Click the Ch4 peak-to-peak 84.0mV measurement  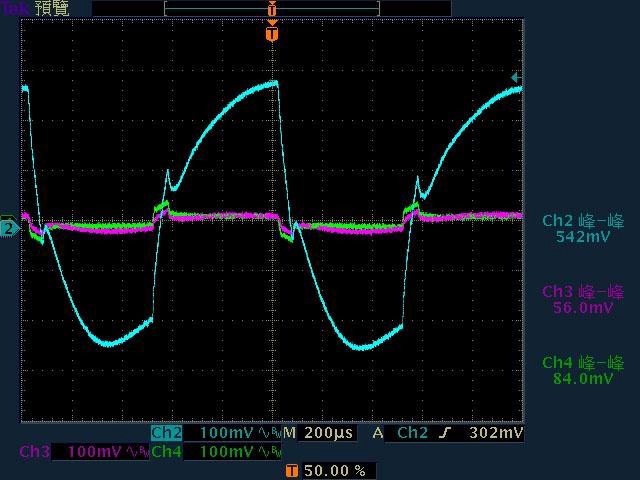(x=583, y=370)
